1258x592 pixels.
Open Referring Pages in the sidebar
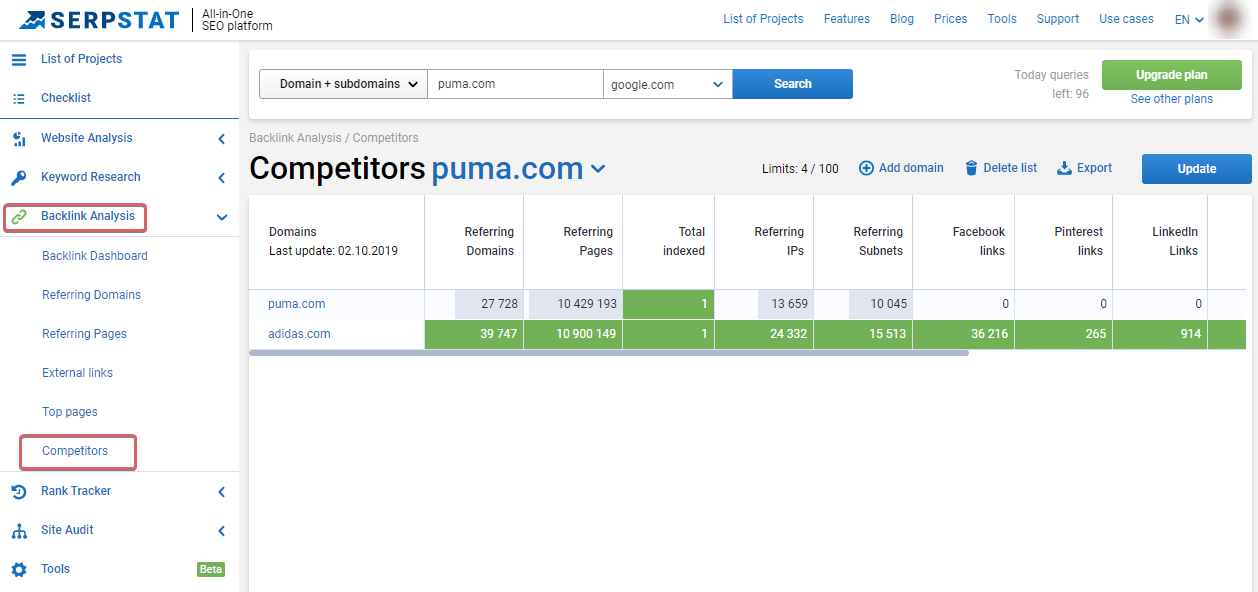(x=84, y=334)
